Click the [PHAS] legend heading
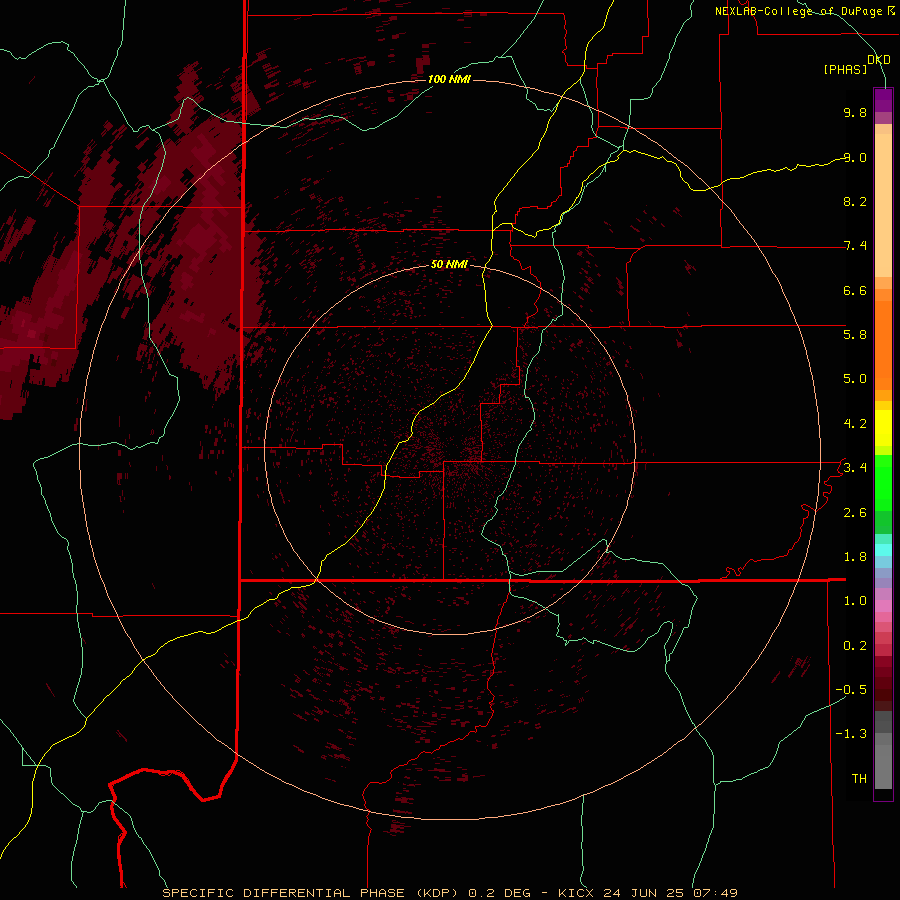This screenshot has height=900, width=900. [845, 69]
